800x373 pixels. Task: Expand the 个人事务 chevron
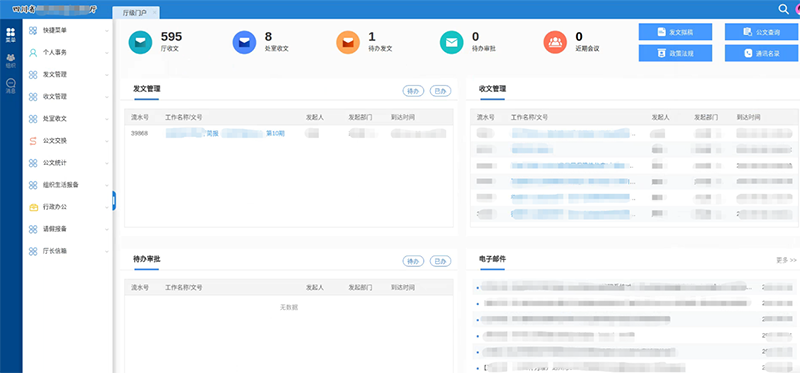[x=107, y=53]
